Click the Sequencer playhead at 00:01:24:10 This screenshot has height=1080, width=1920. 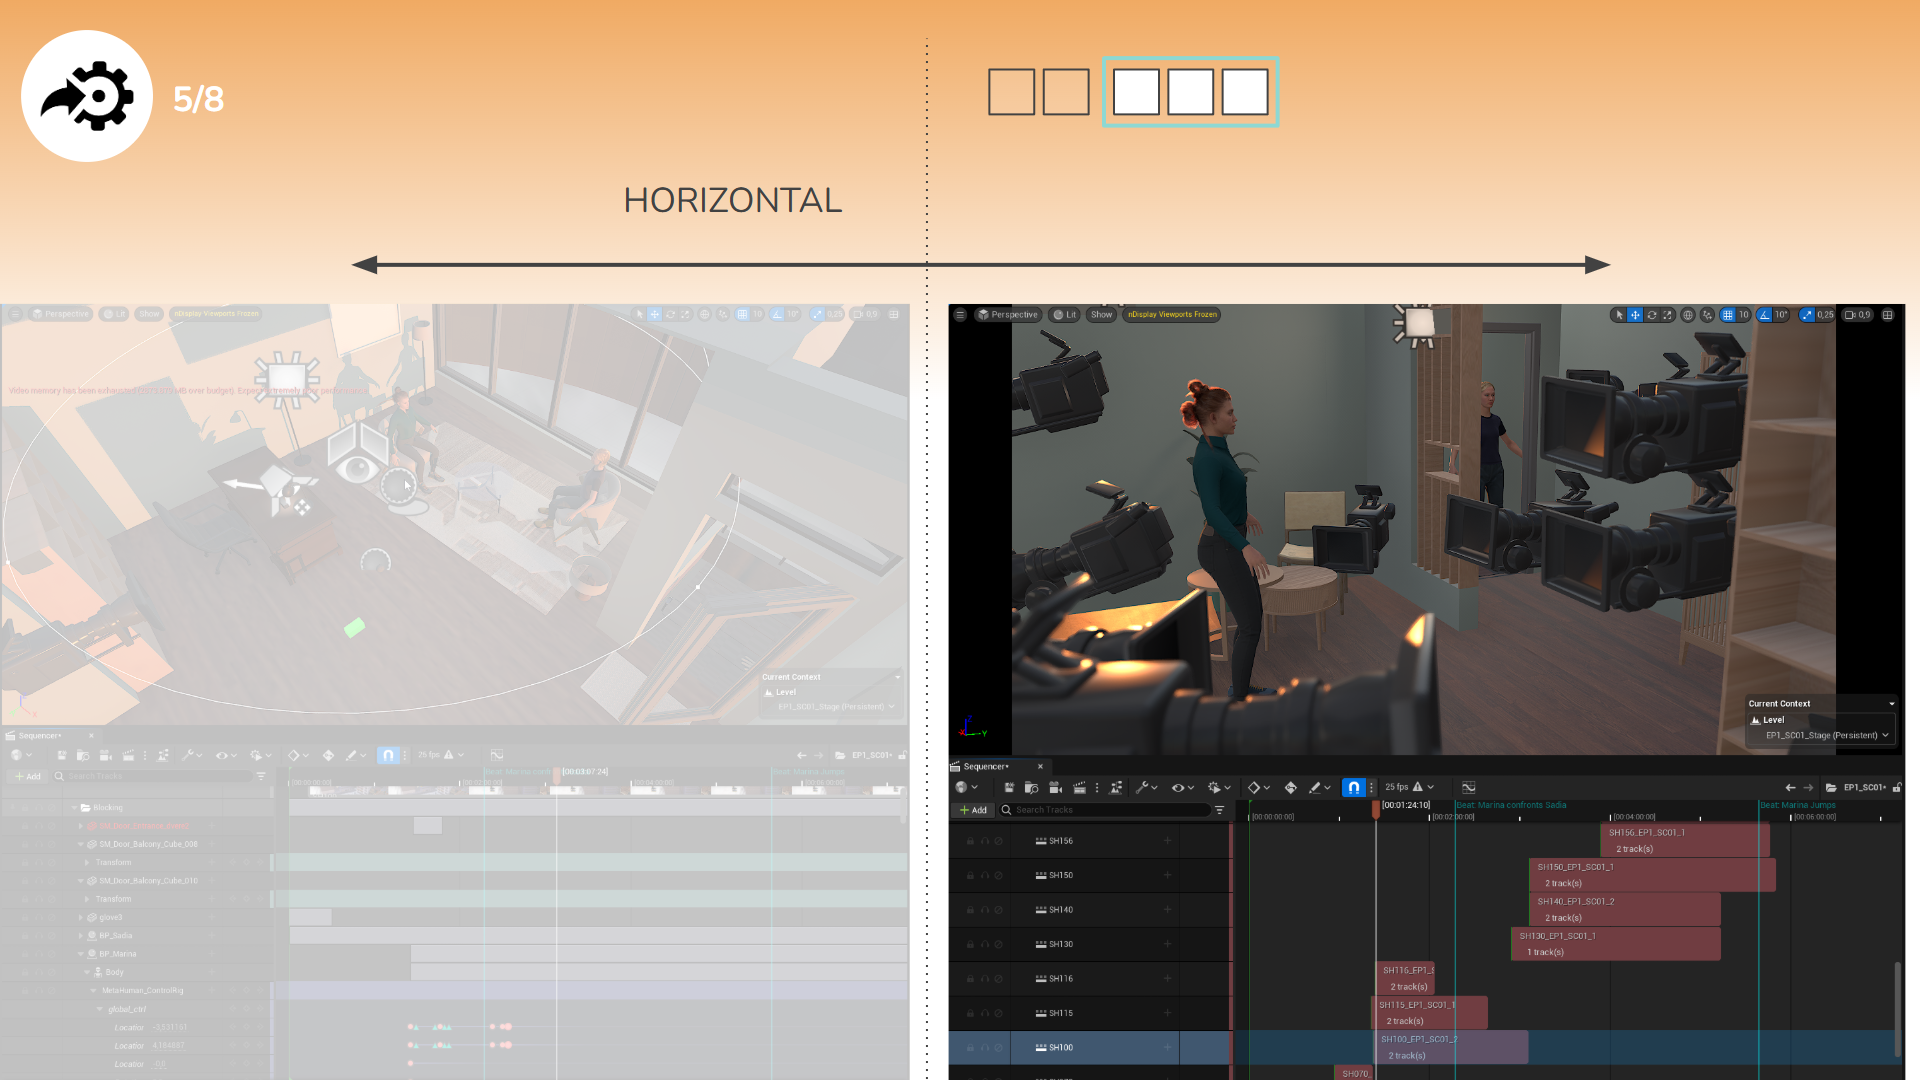[x=1376, y=806]
